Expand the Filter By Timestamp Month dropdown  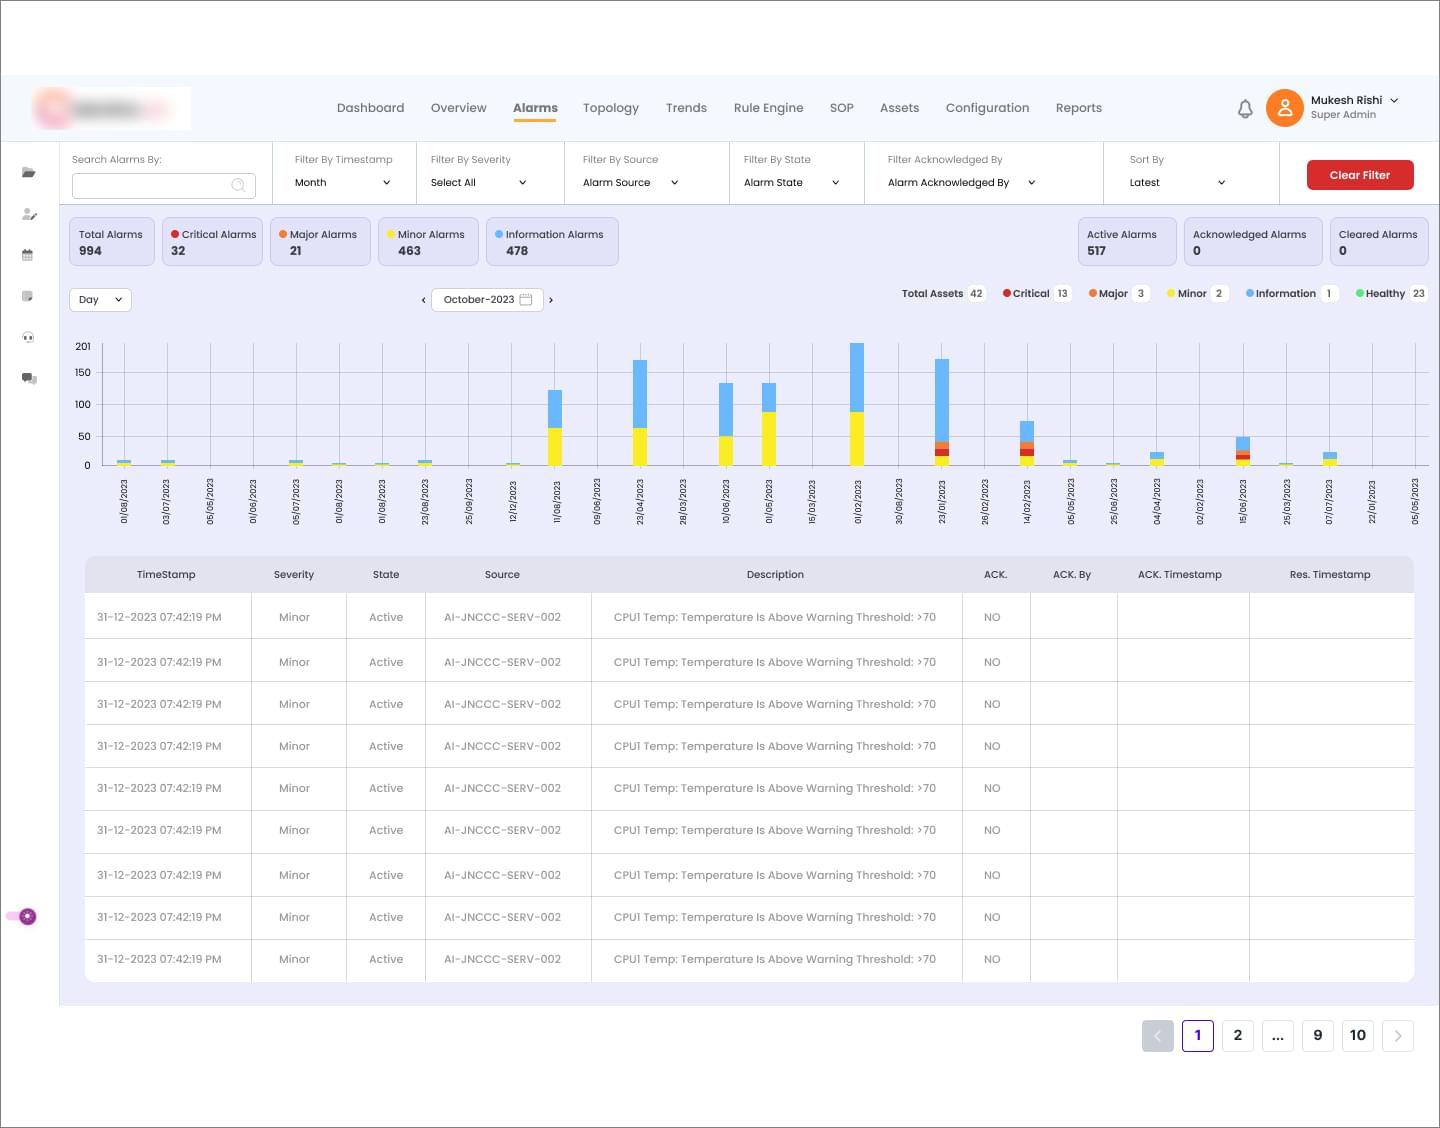pyautogui.click(x=342, y=183)
